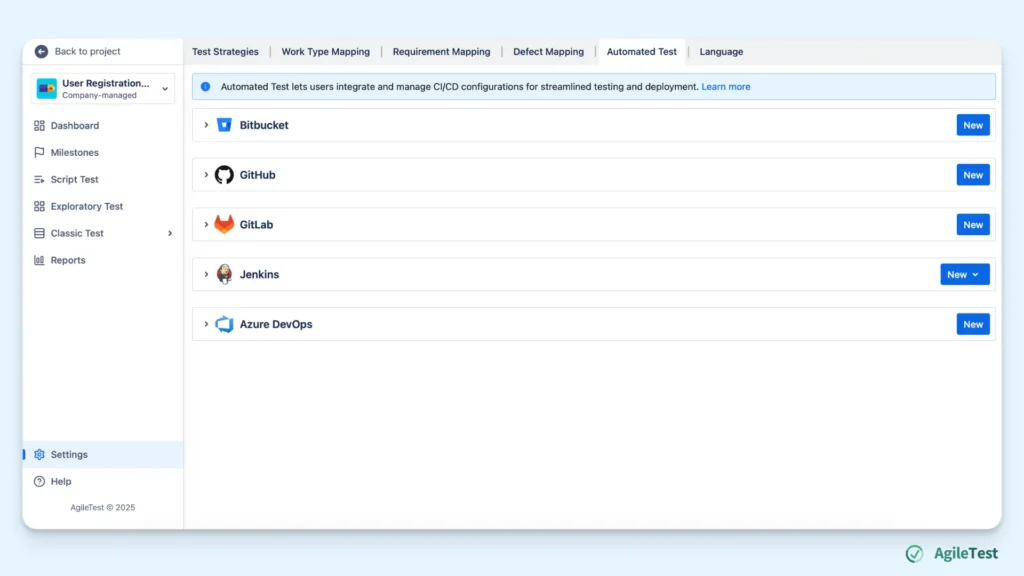Screen dimensions: 1024x576
Task: Click the GitHub row title
Action: (x=257, y=174)
